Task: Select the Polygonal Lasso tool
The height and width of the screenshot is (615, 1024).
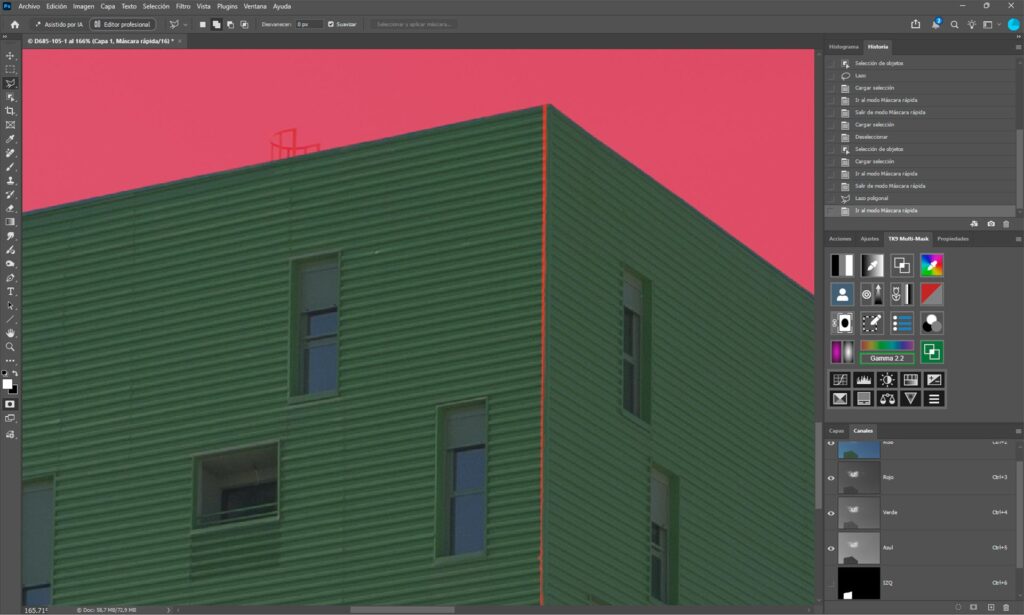Action: 10,84
